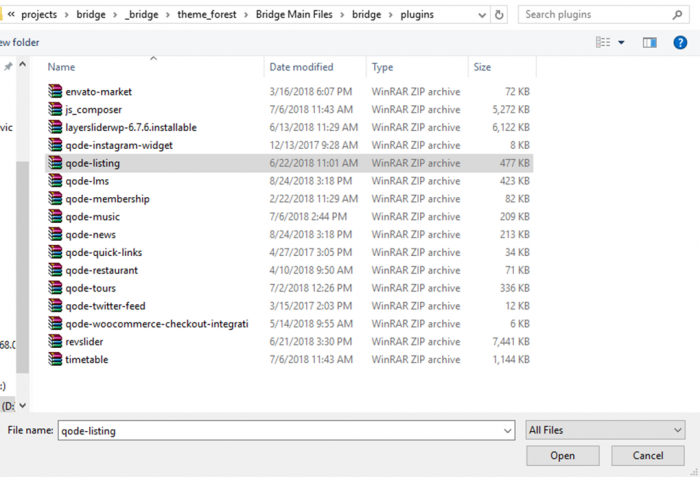
Task: Click the 4/27/2017 3:05 PM date
Action: (311, 252)
